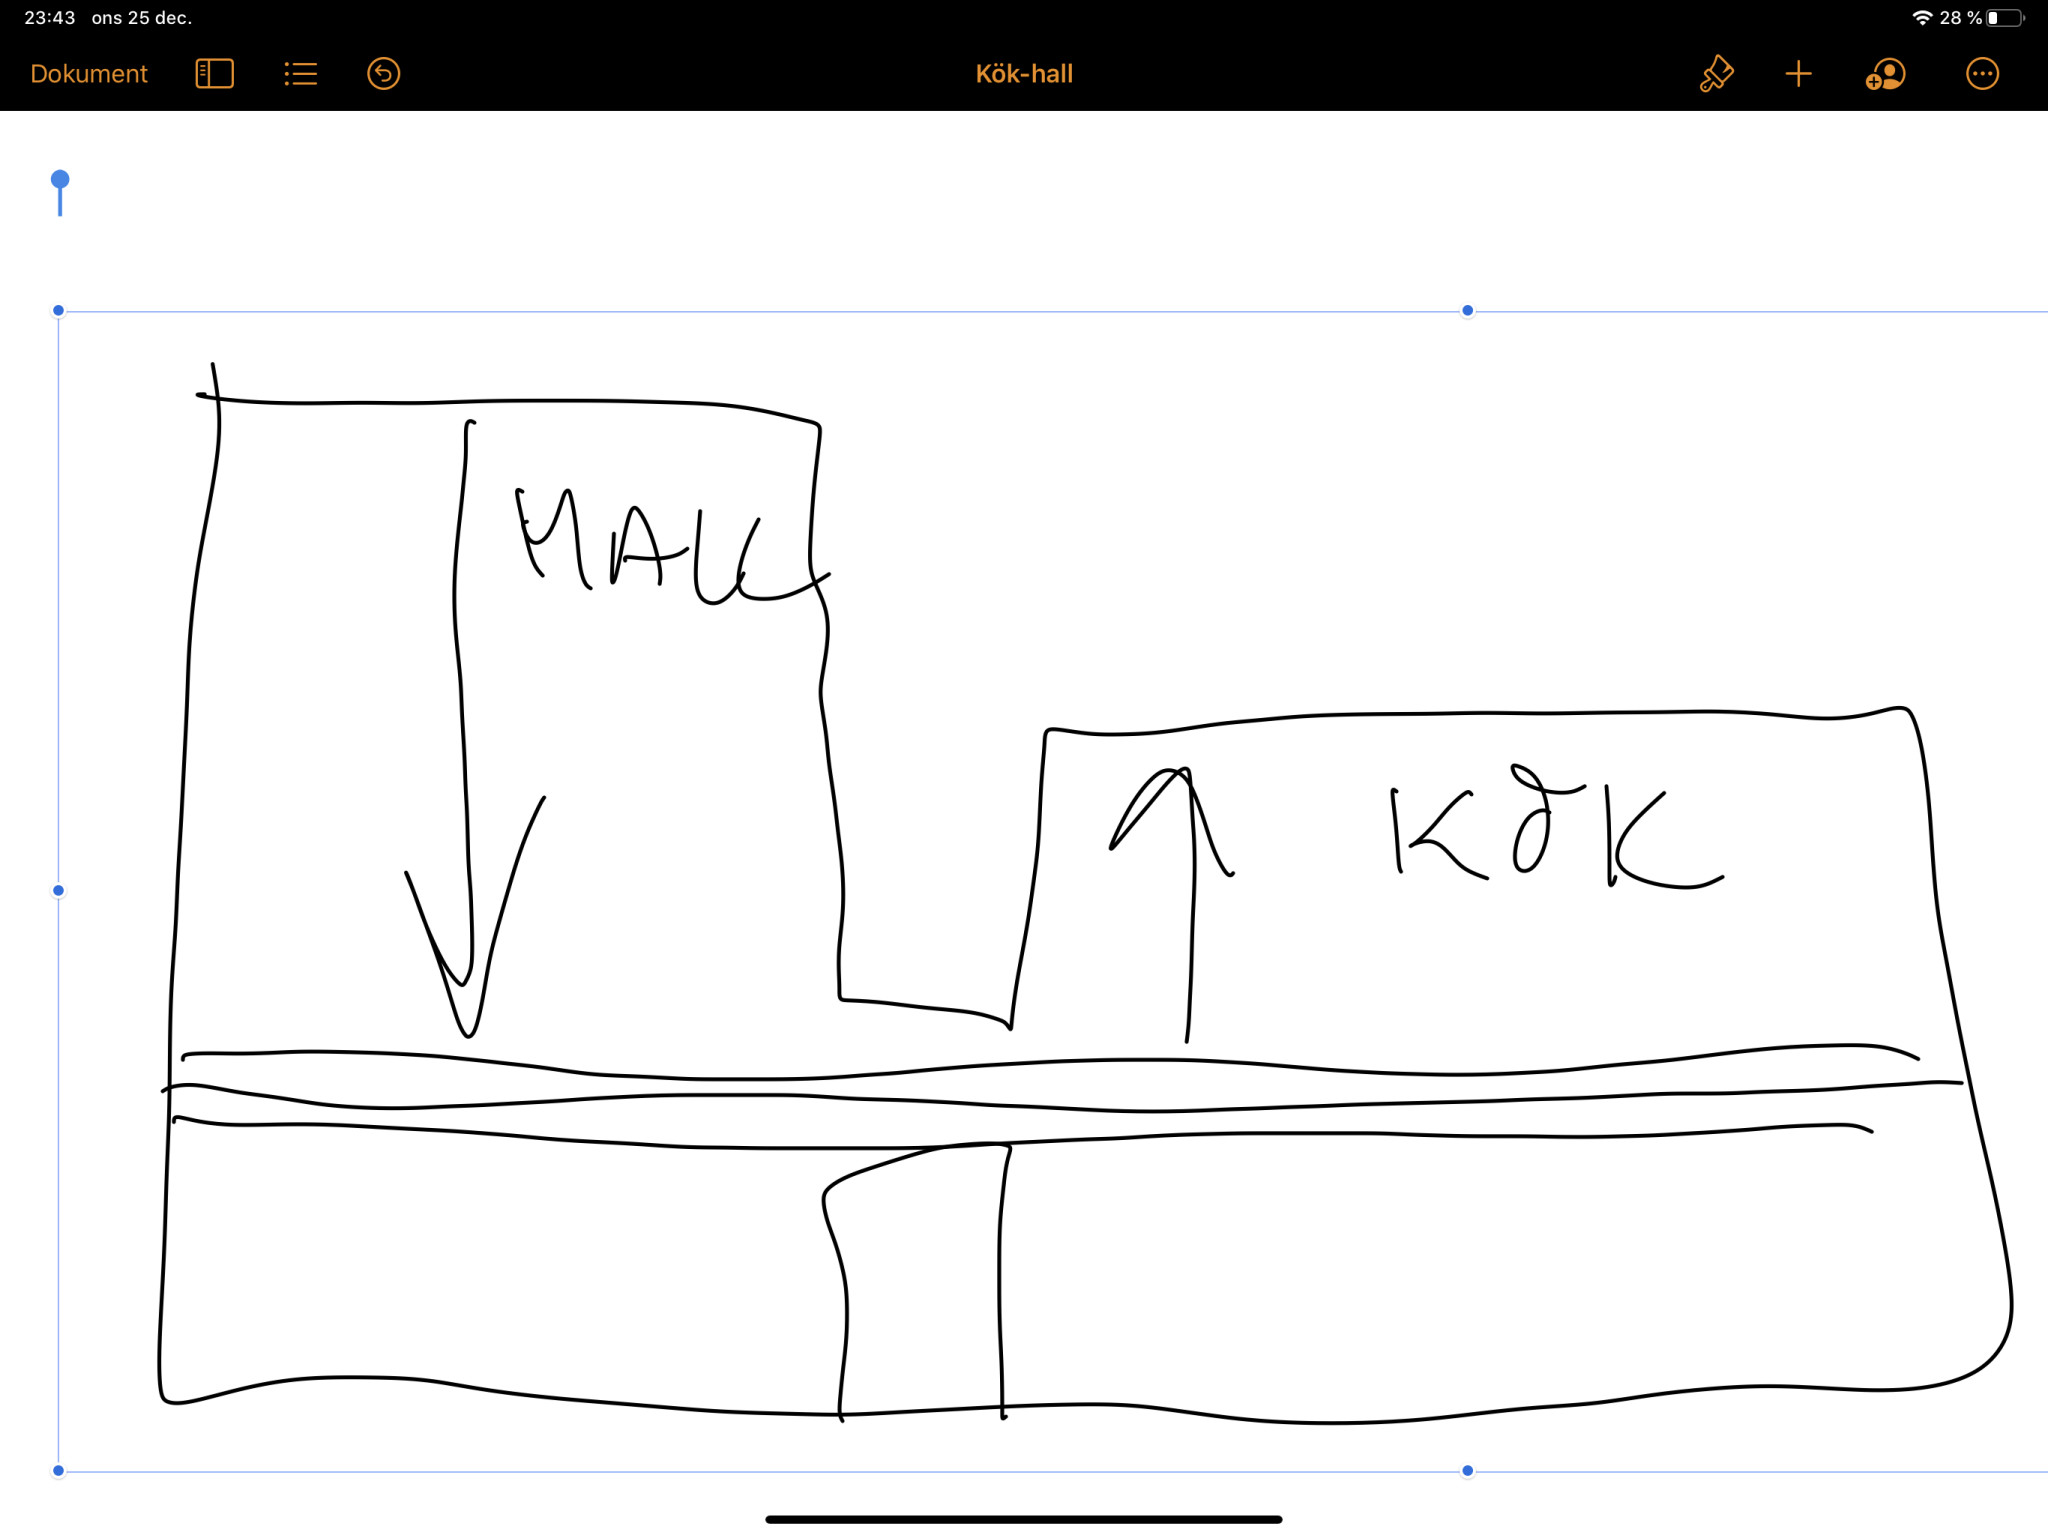Open the view options sidebar icon
2048x1535 pixels.
(214, 74)
